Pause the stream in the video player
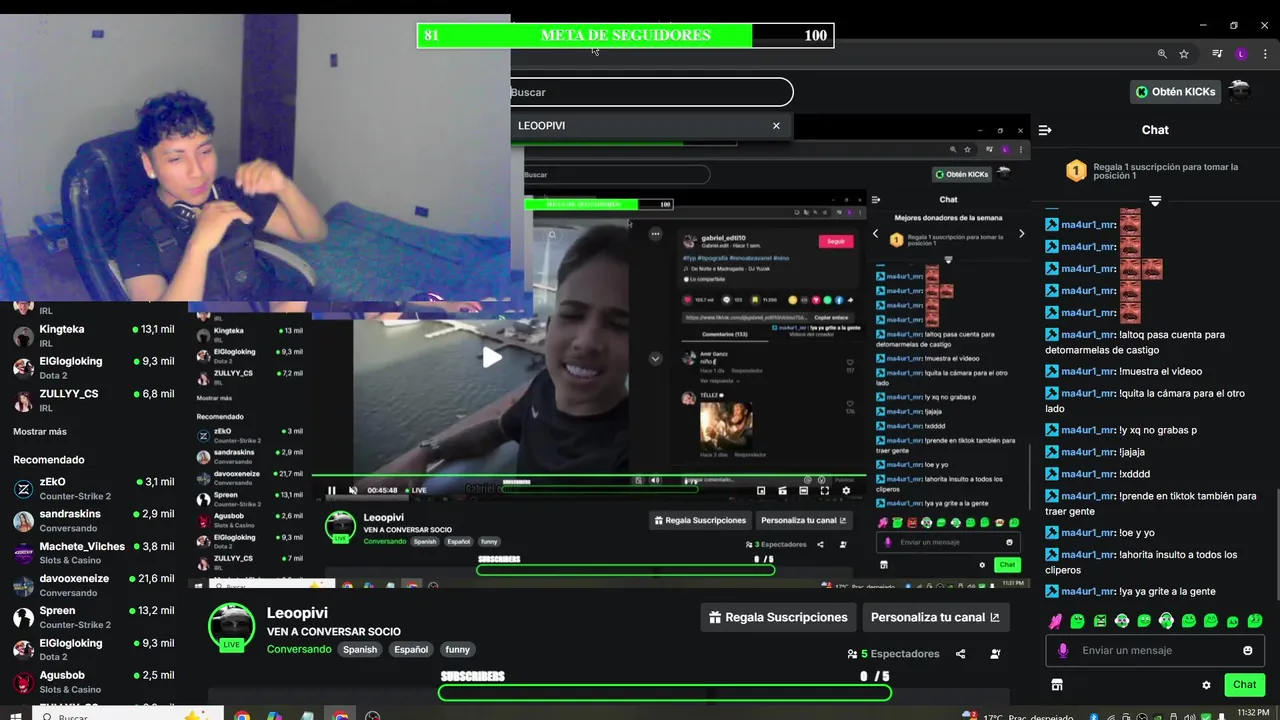Image resolution: width=1280 pixels, height=720 pixels. pyautogui.click(x=332, y=490)
